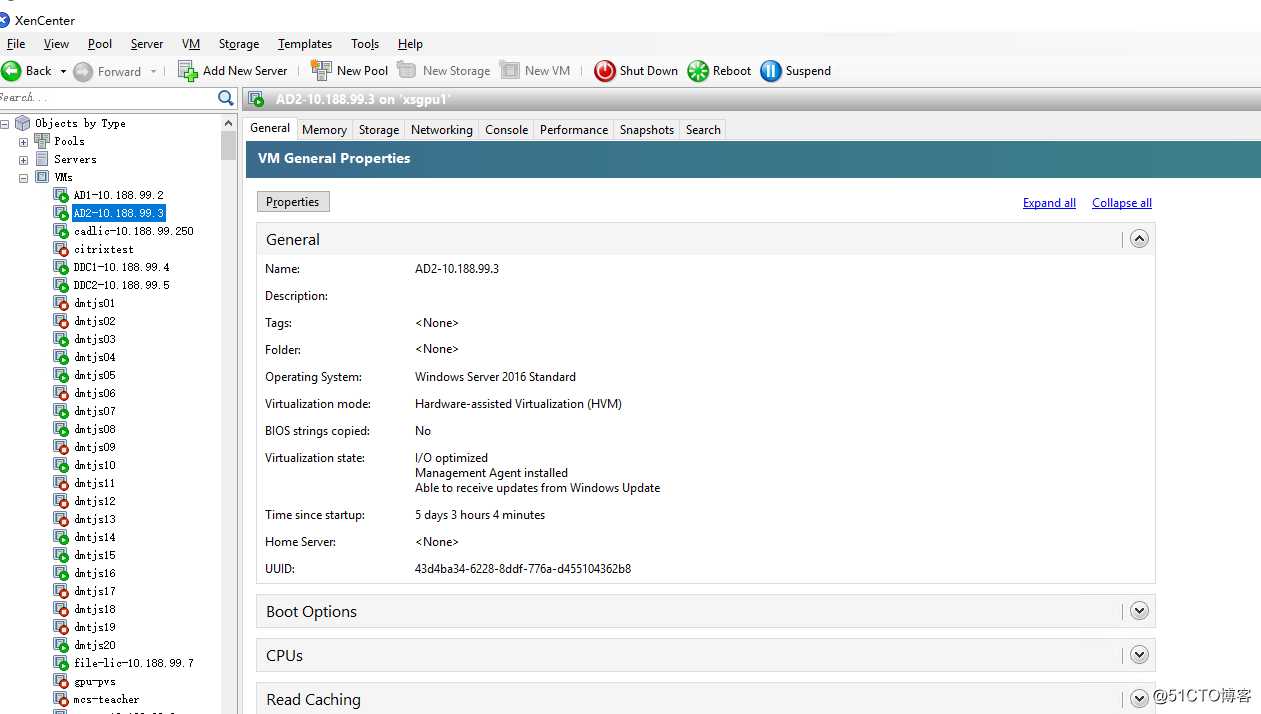This screenshot has width=1261, height=714.
Task: Switch to the Console tab
Action: 506,130
